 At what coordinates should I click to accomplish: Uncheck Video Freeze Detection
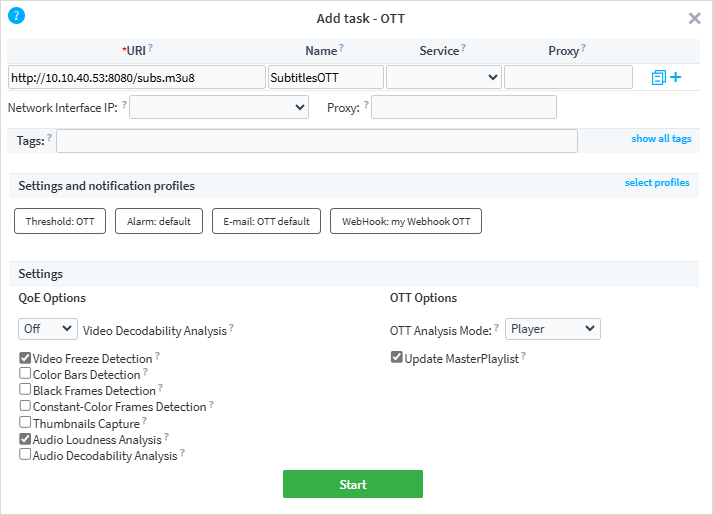tap(25, 358)
